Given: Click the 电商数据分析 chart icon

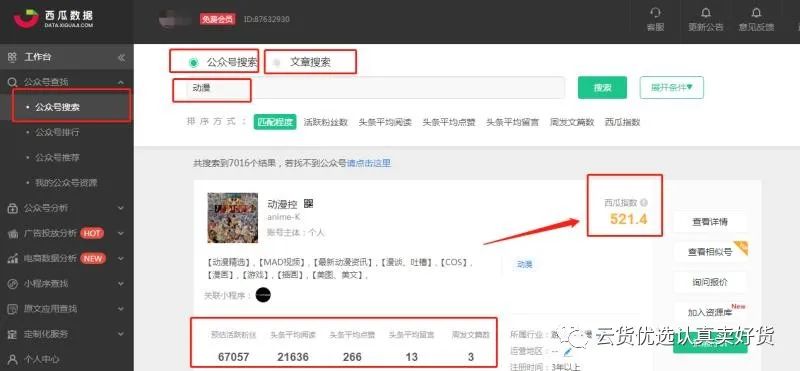Looking at the screenshot, I should click(12, 259).
